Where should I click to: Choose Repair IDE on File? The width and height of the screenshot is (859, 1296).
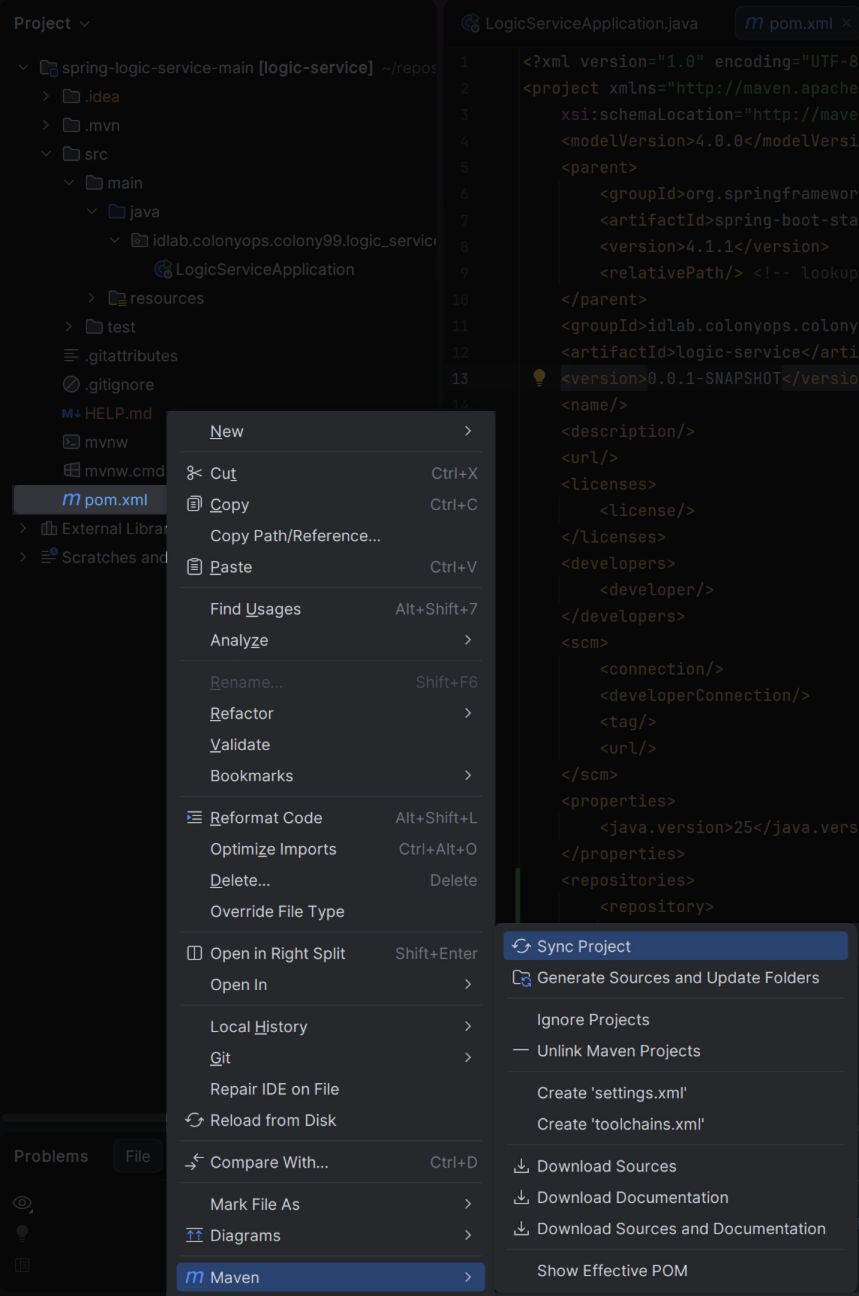(331, 1089)
